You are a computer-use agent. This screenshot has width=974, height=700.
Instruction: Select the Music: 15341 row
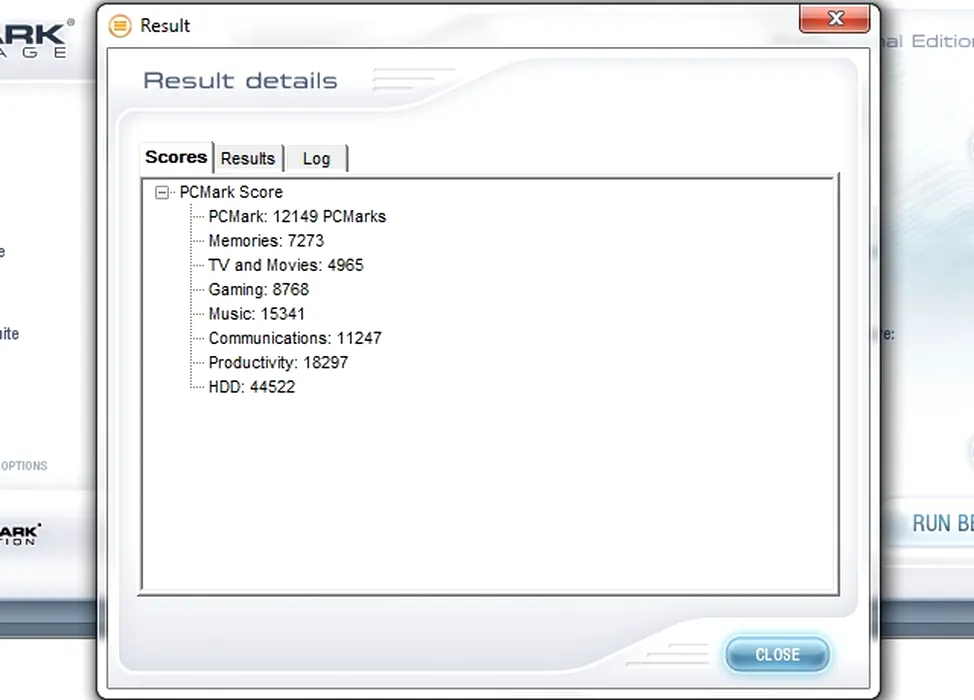tap(257, 314)
